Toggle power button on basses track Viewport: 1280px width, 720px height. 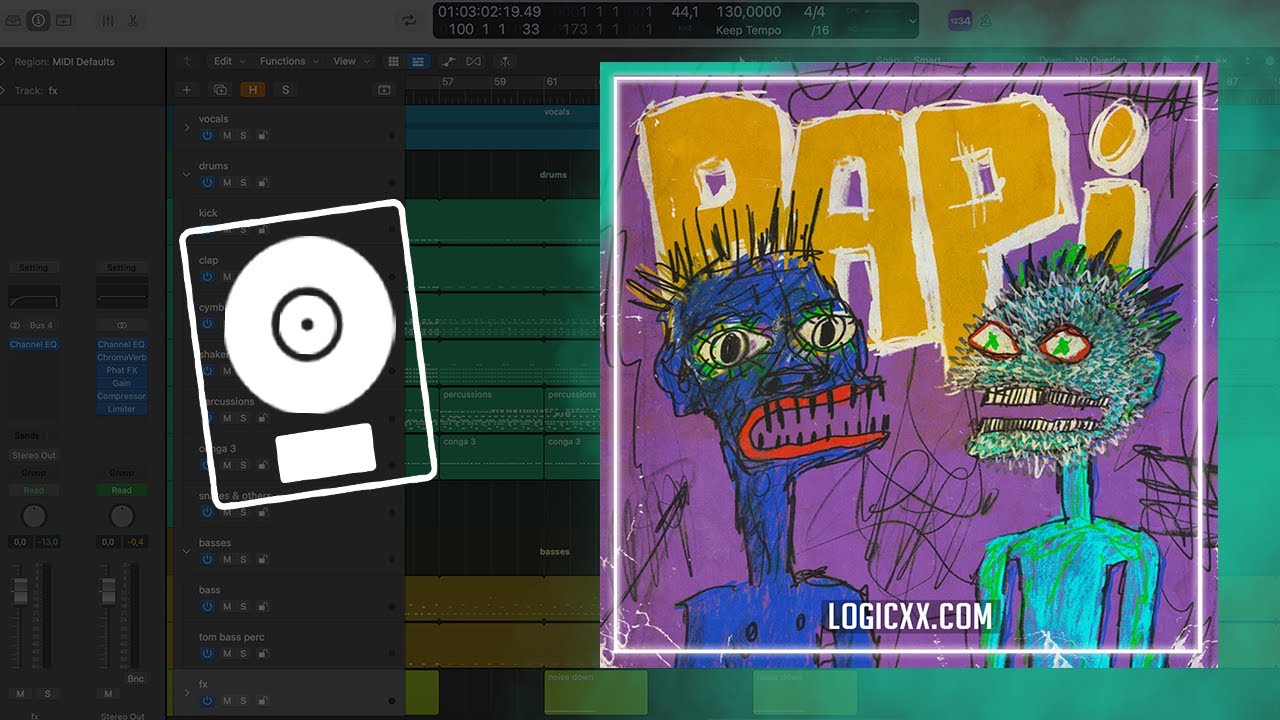[x=207, y=559]
